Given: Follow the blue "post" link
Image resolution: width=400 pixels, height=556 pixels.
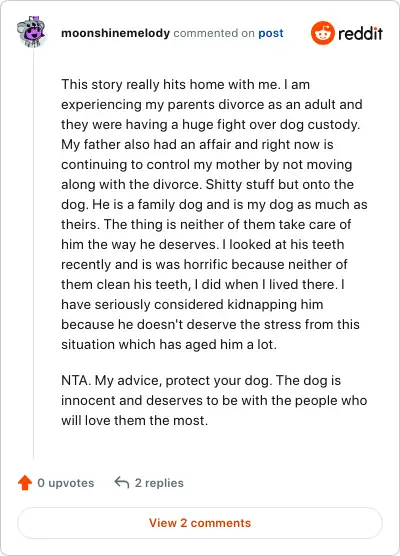Looking at the screenshot, I should [x=271, y=33].
